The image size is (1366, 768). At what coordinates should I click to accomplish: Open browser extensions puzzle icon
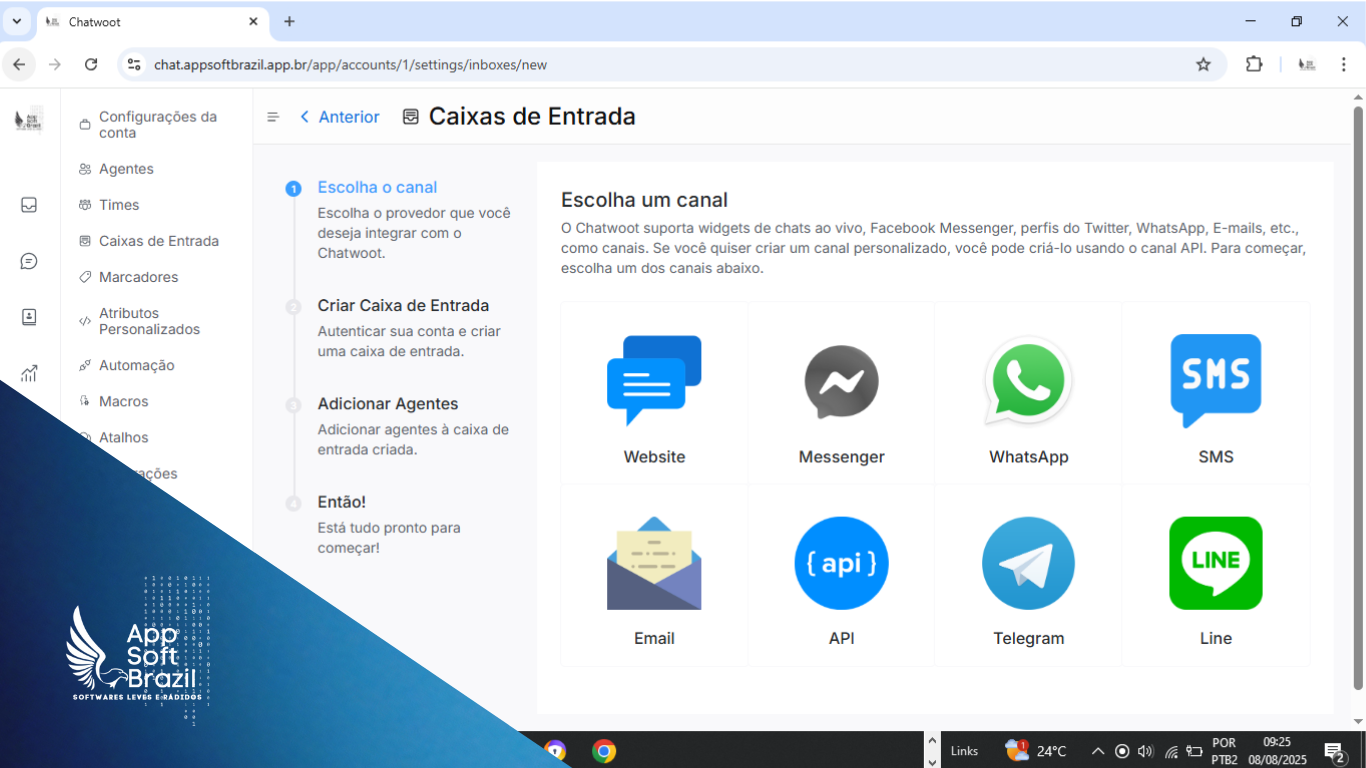click(x=1254, y=64)
